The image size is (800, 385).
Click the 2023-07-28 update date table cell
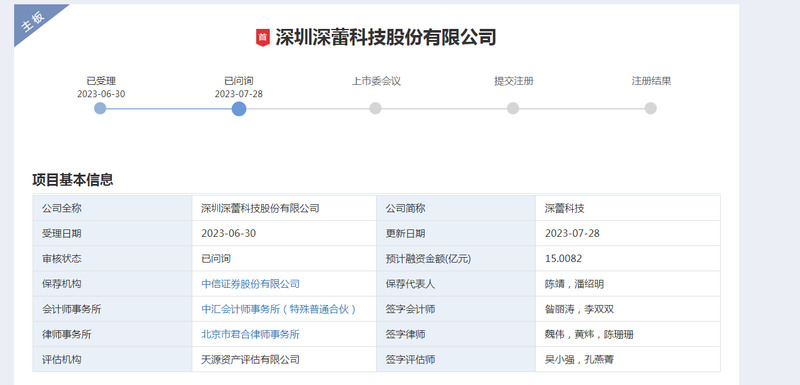[x=628, y=233]
